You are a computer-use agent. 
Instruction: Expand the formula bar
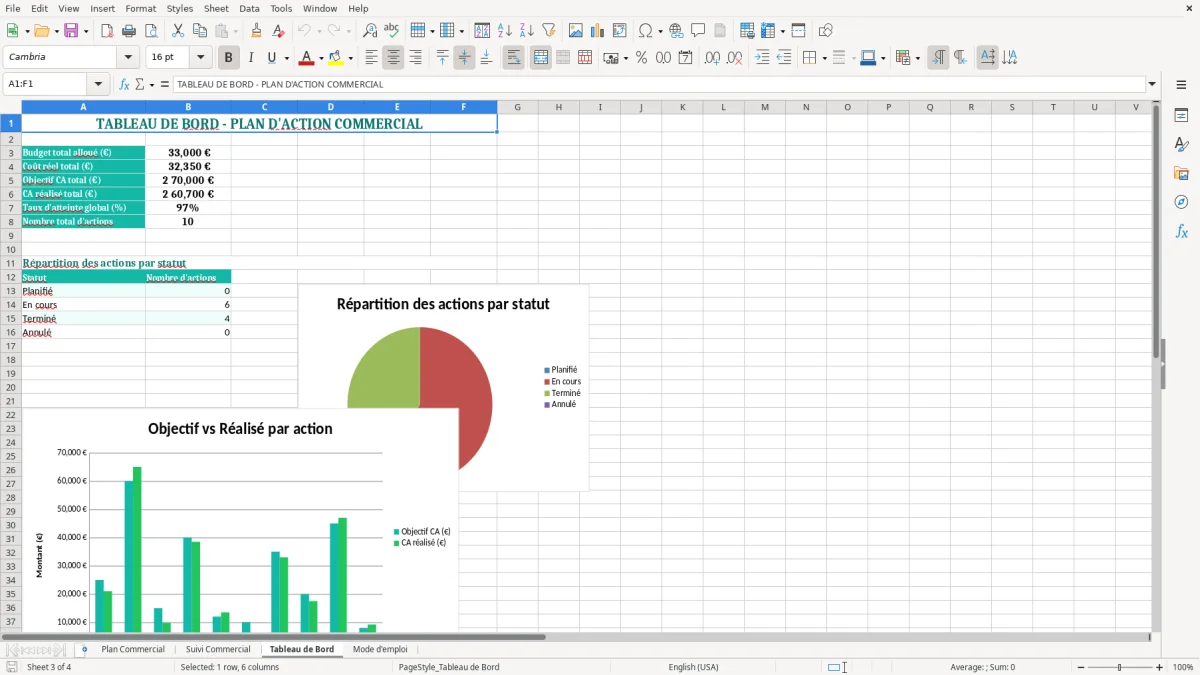1152,84
